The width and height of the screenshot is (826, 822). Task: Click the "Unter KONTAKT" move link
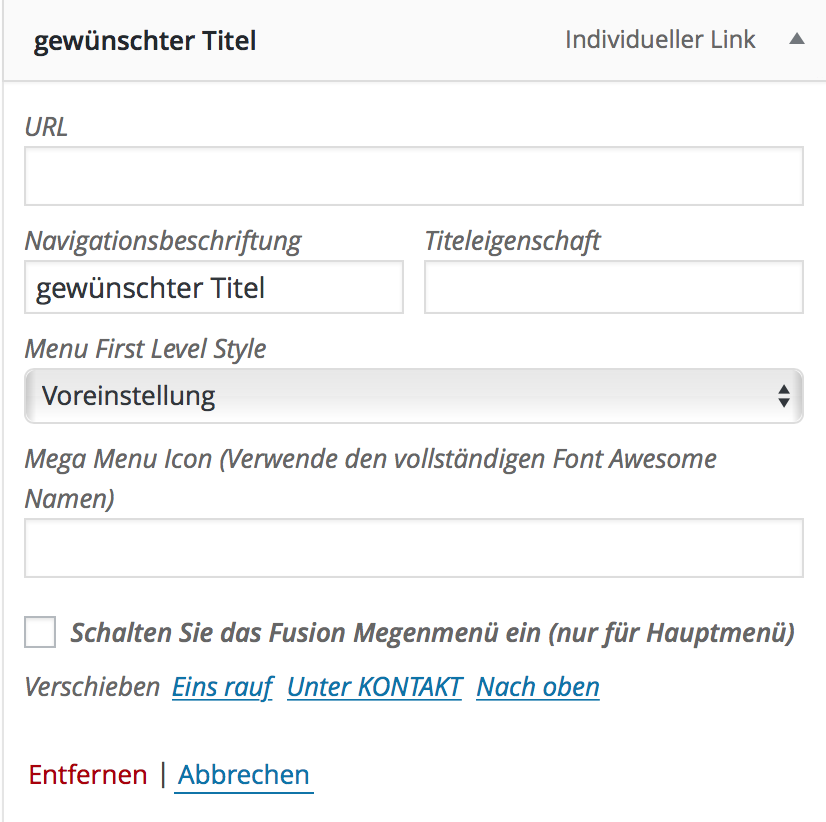pyautogui.click(x=375, y=687)
